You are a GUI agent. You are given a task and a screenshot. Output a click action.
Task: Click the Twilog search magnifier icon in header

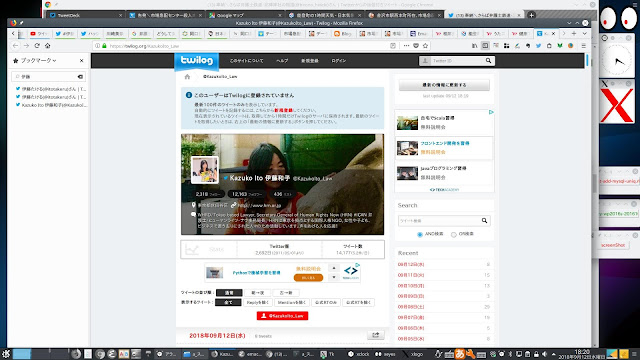pyautogui.click(x=489, y=61)
